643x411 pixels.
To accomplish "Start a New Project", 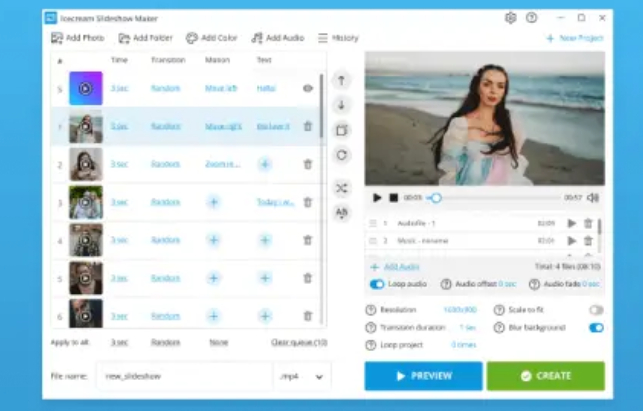I will [x=575, y=38].
